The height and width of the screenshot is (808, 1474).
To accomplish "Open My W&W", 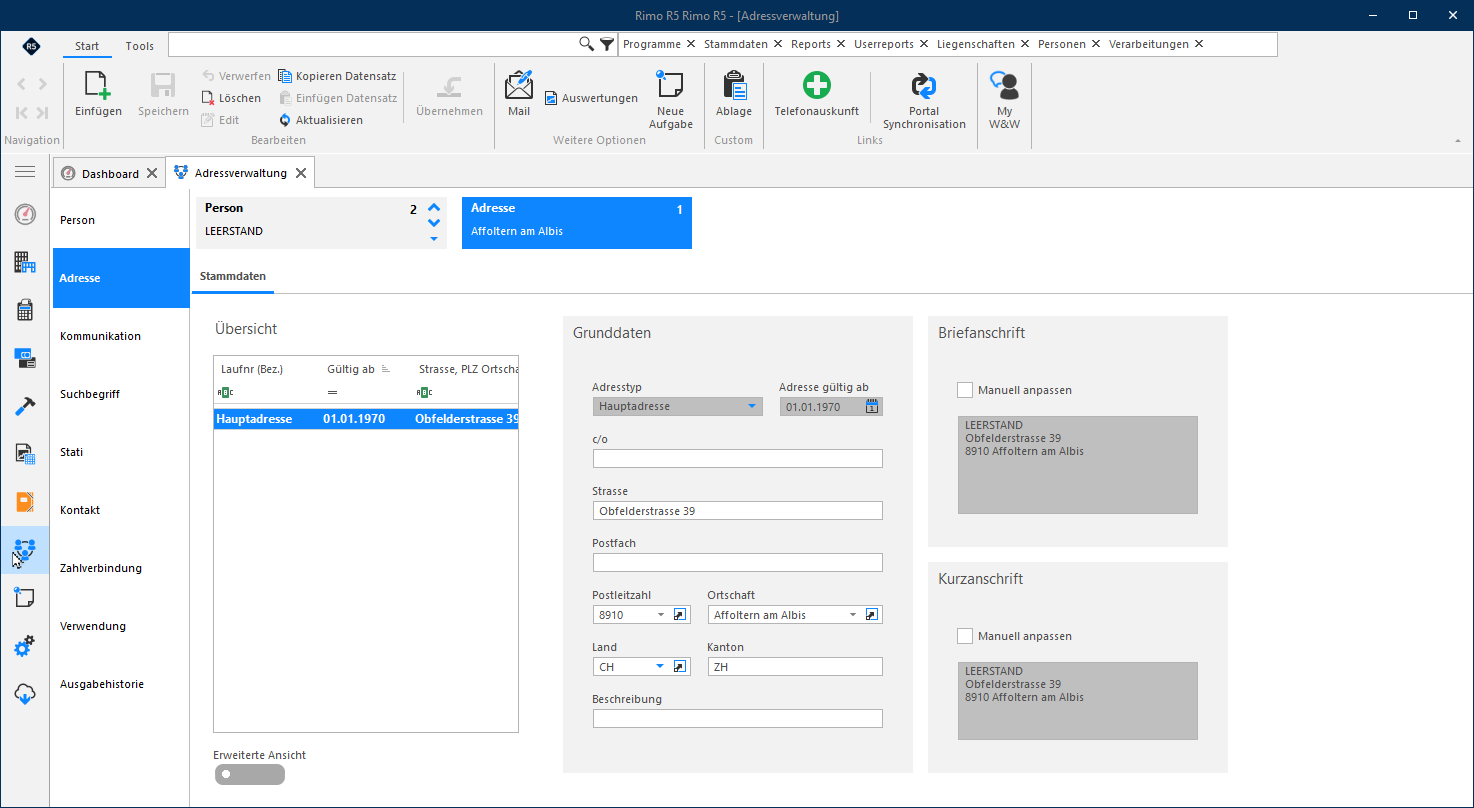I will pos(1004,100).
